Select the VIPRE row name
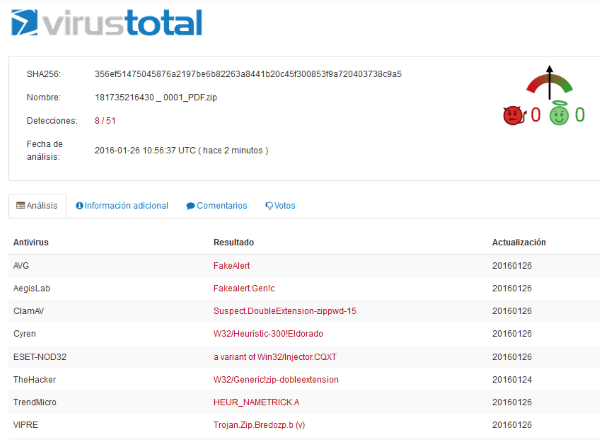Screen dimensions: 600x440 [26, 425]
